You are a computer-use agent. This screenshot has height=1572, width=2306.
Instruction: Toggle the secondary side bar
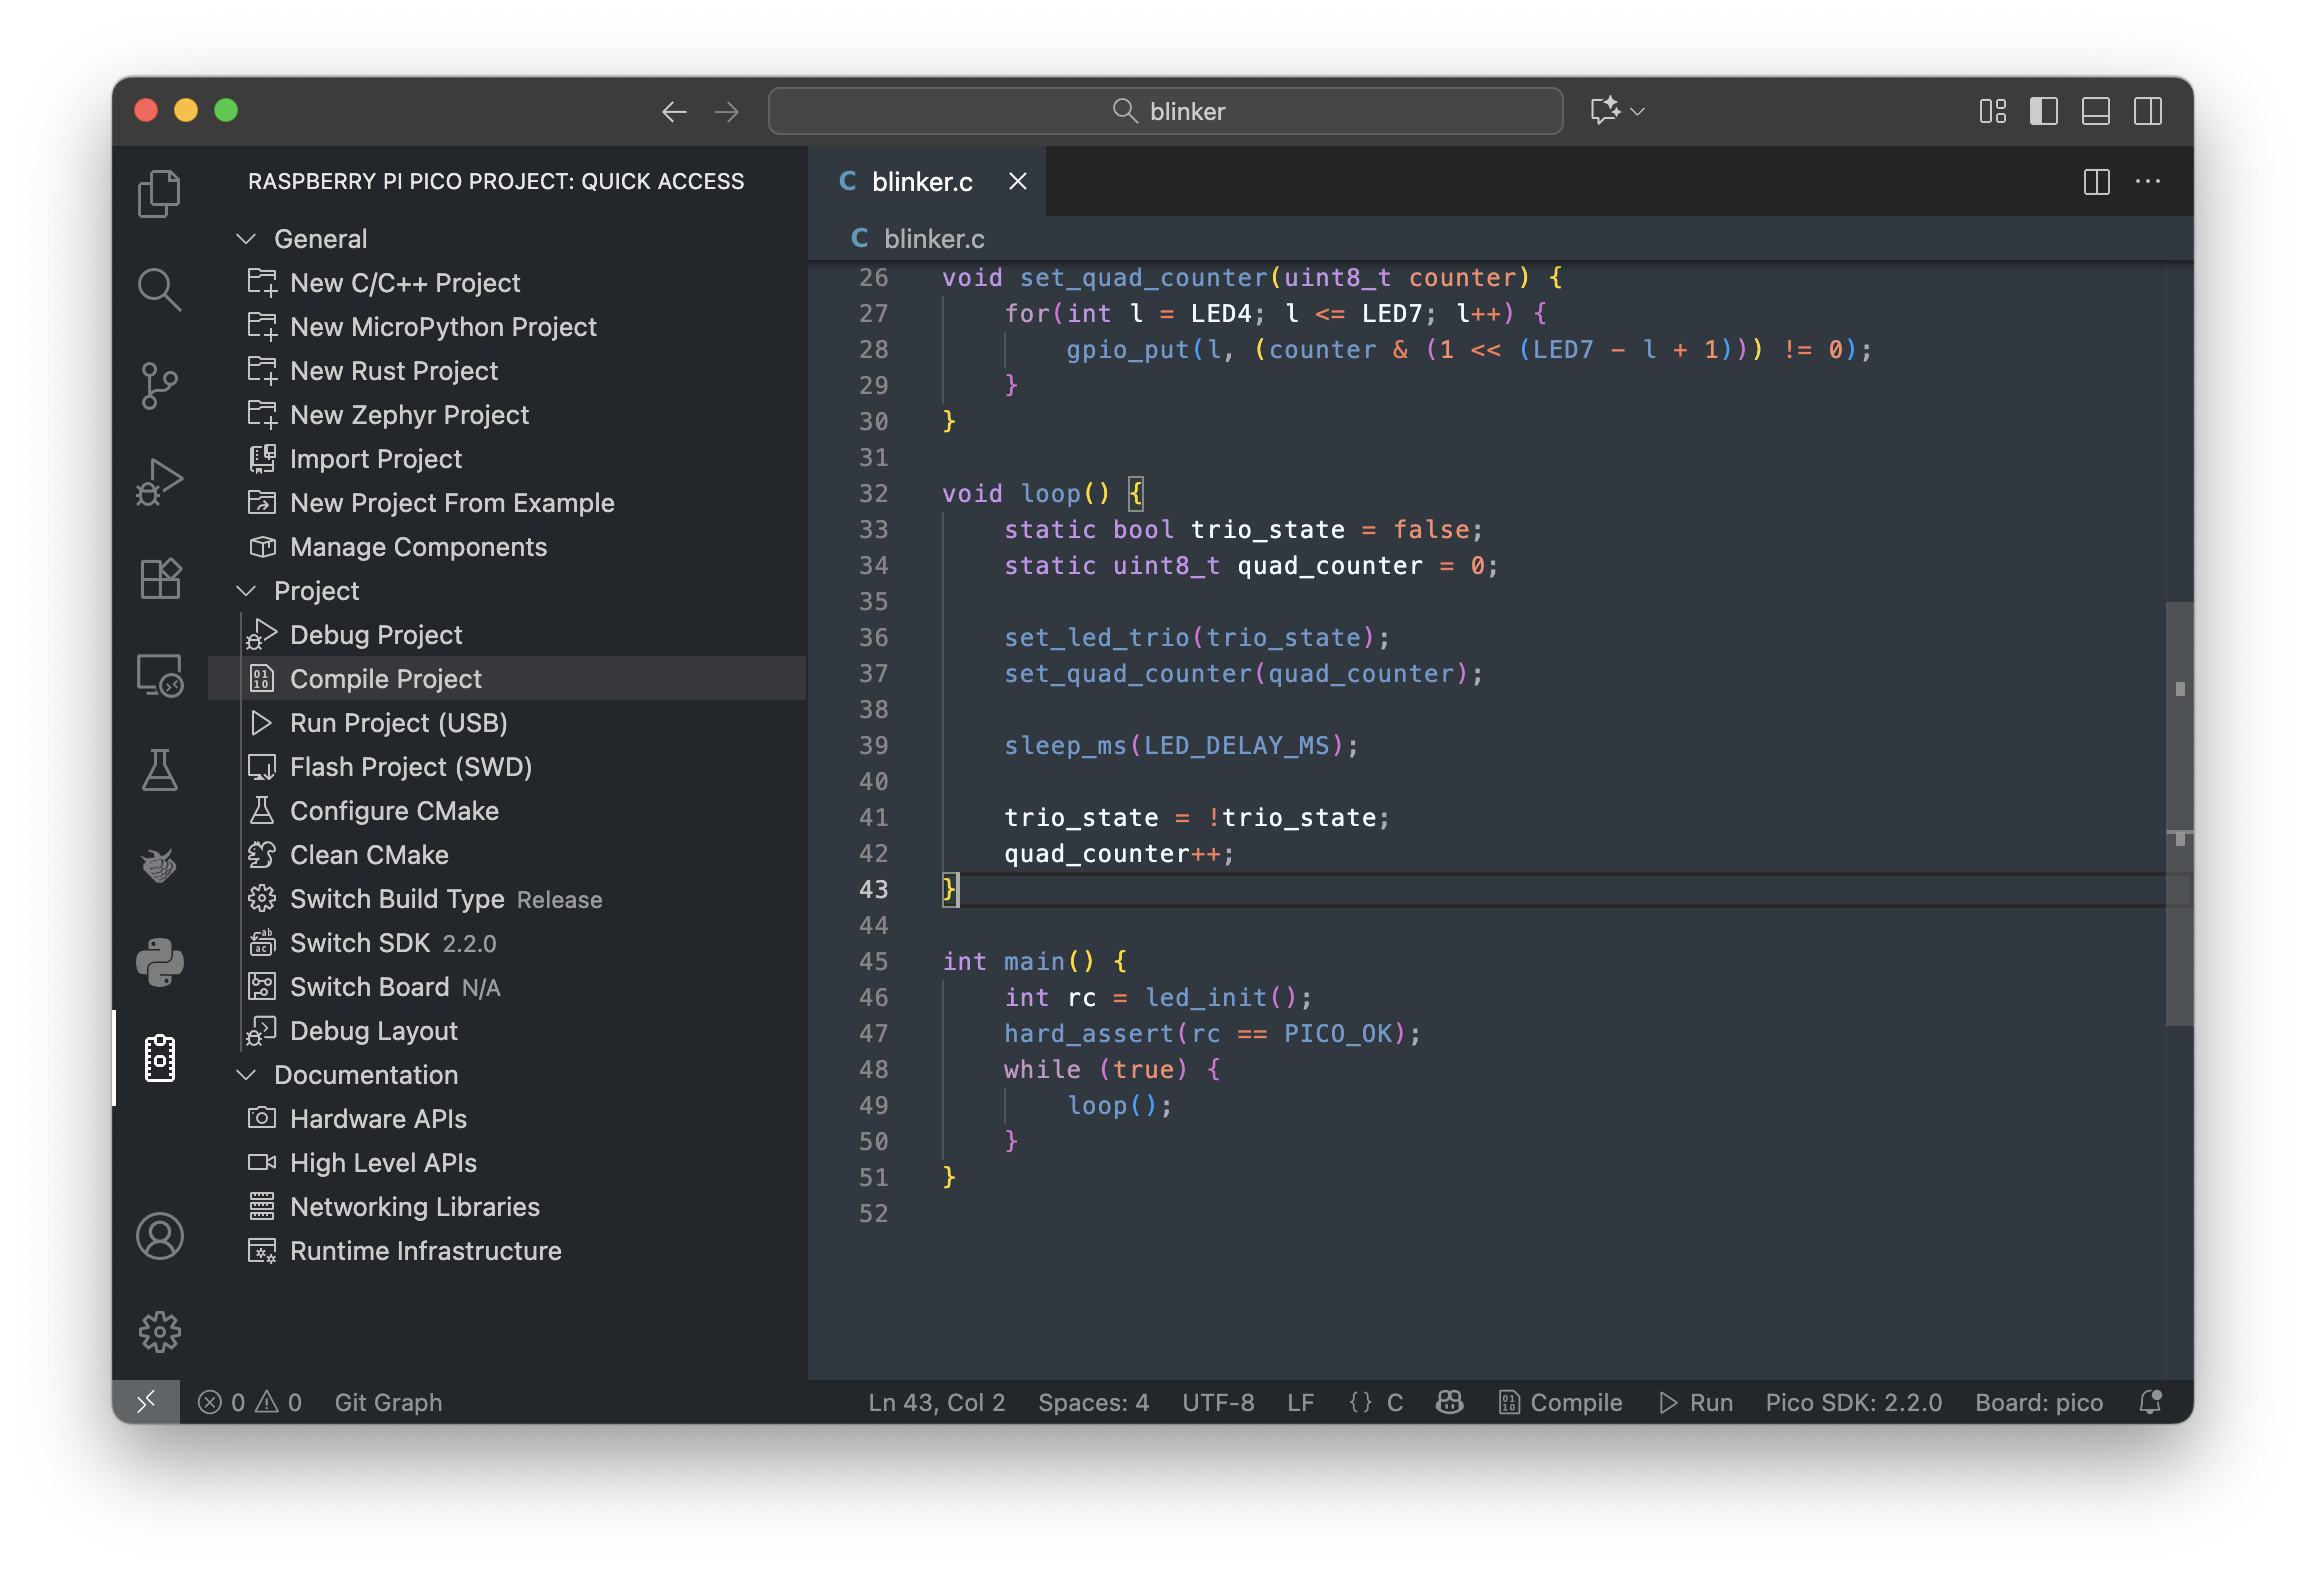click(x=2147, y=111)
